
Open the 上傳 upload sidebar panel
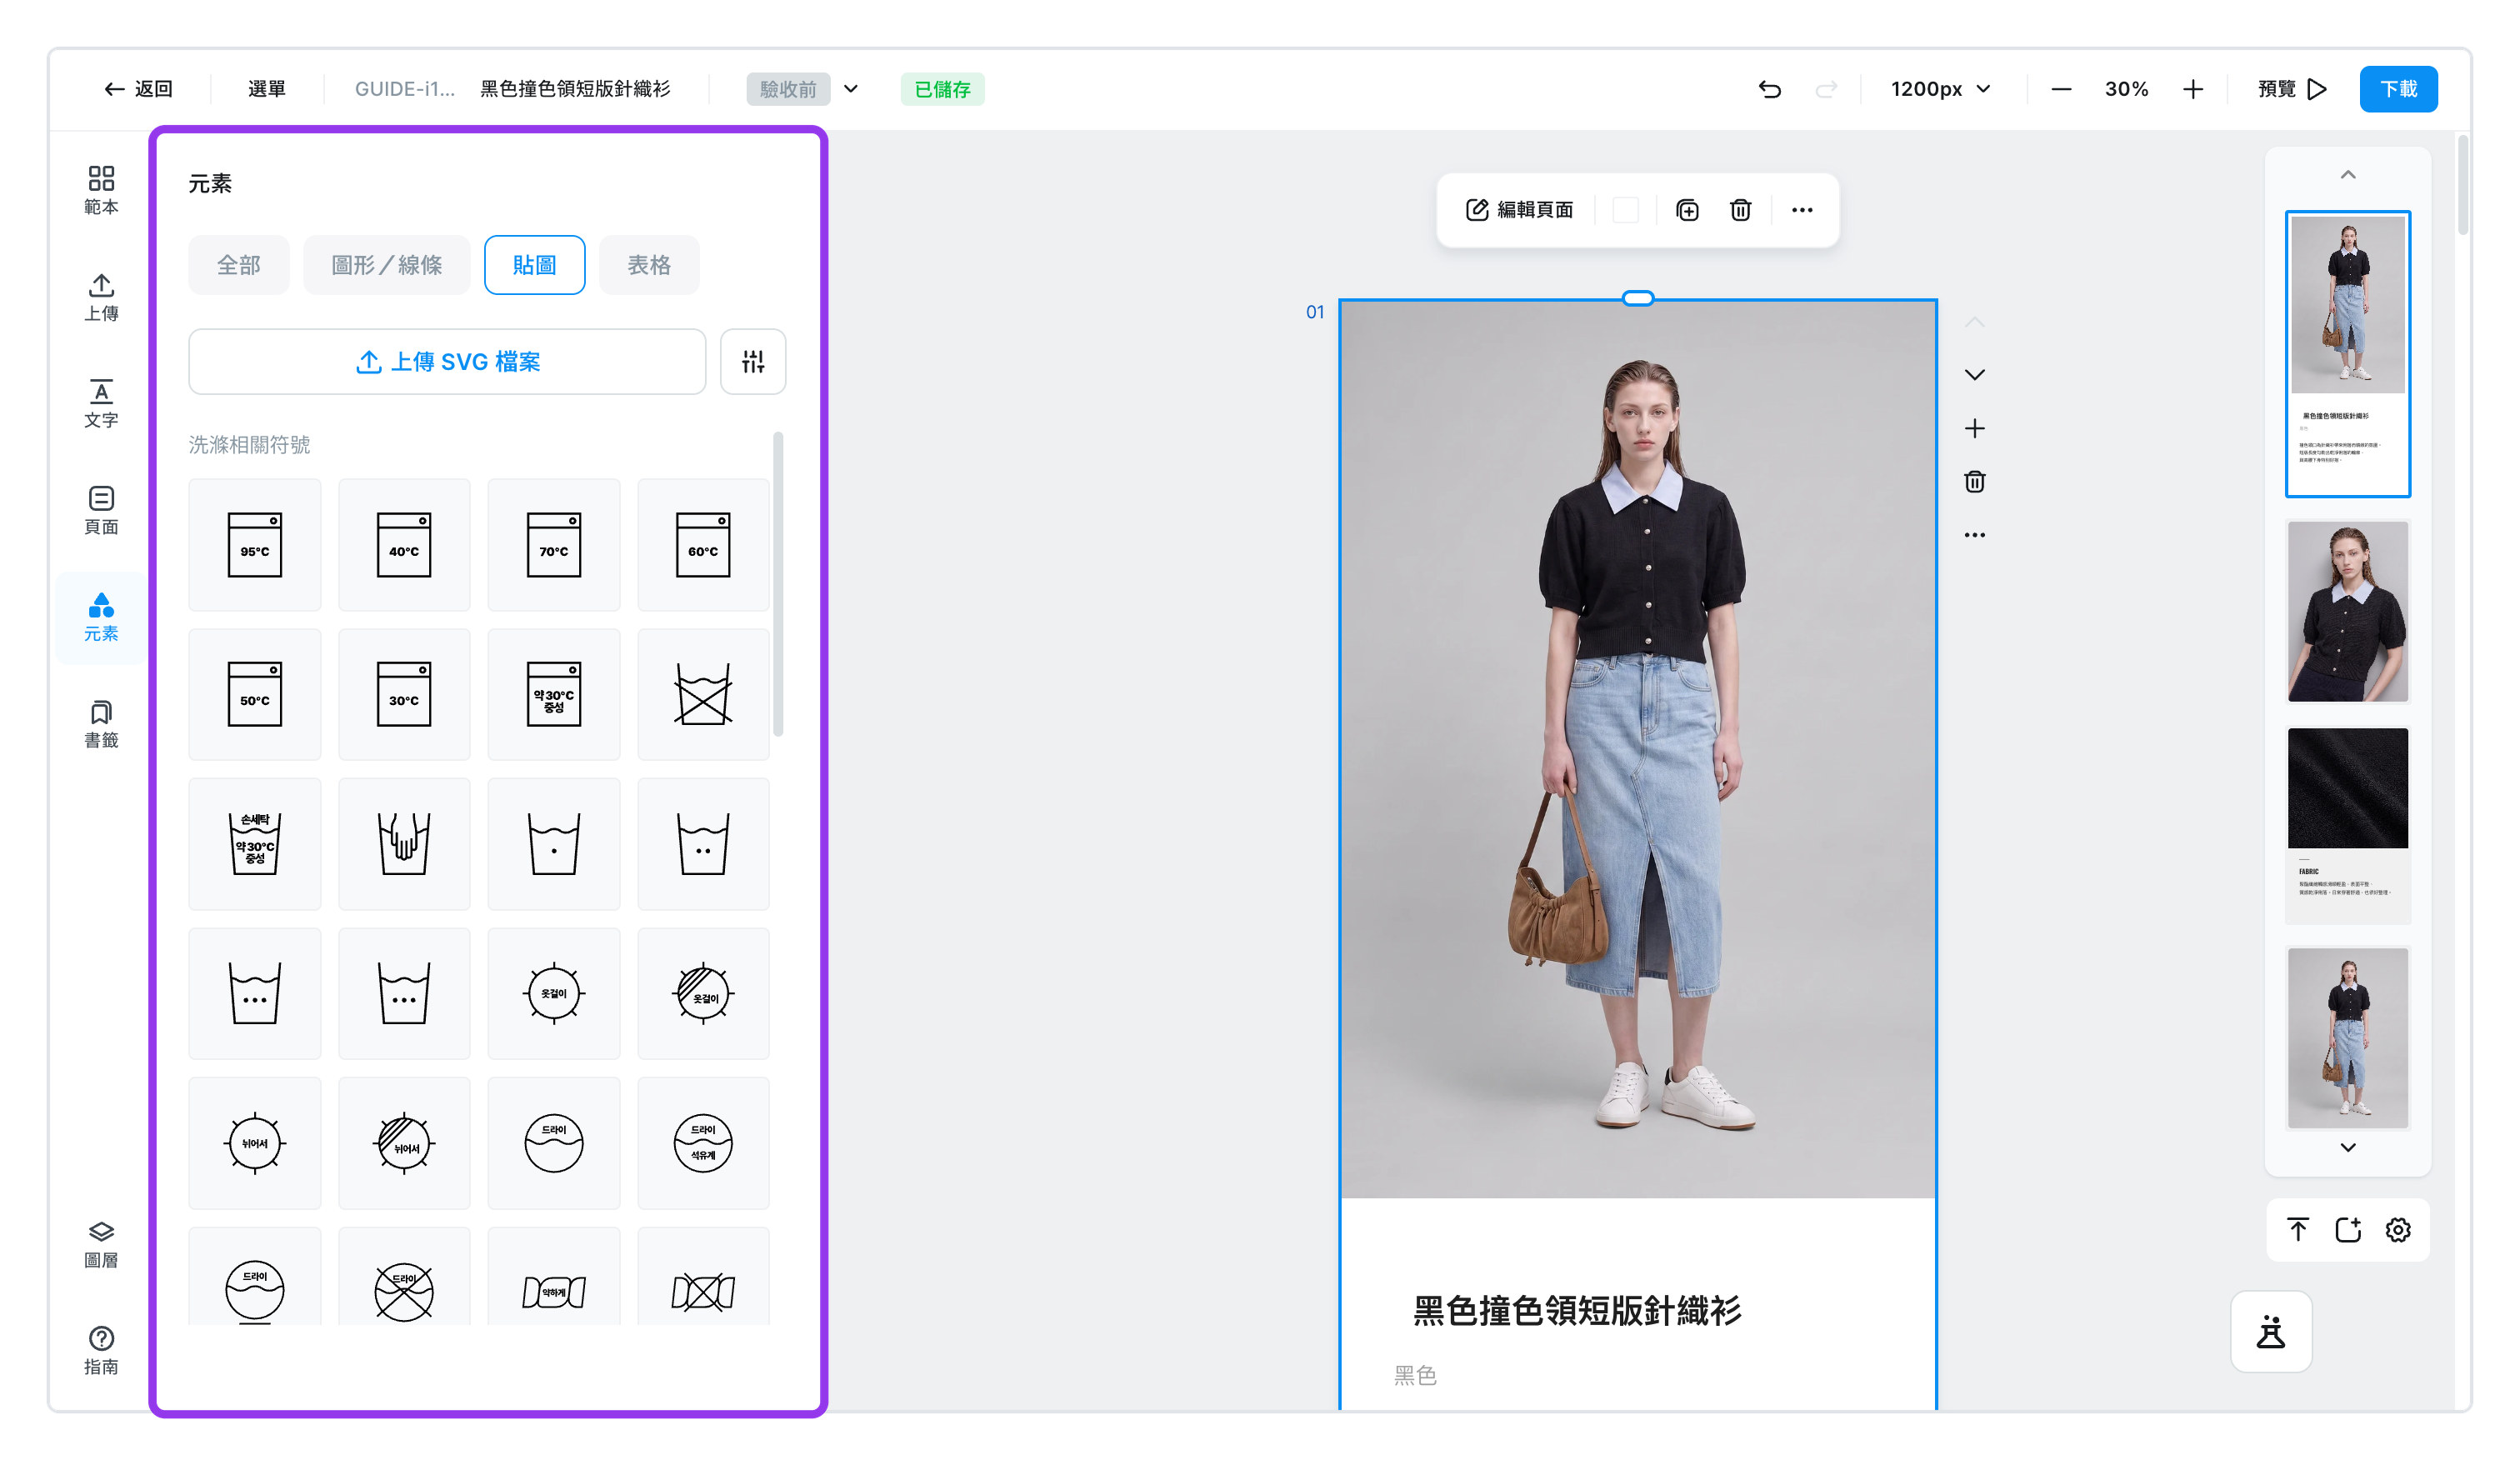click(x=101, y=297)
